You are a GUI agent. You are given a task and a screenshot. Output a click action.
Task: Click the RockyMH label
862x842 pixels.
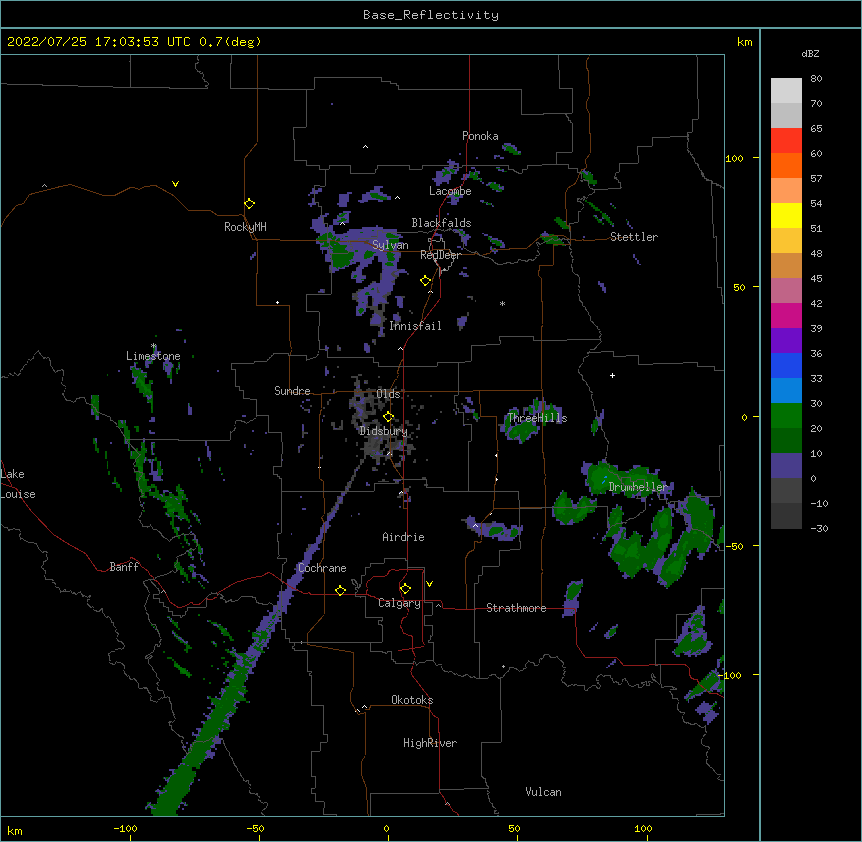click(x=245, y=227)
